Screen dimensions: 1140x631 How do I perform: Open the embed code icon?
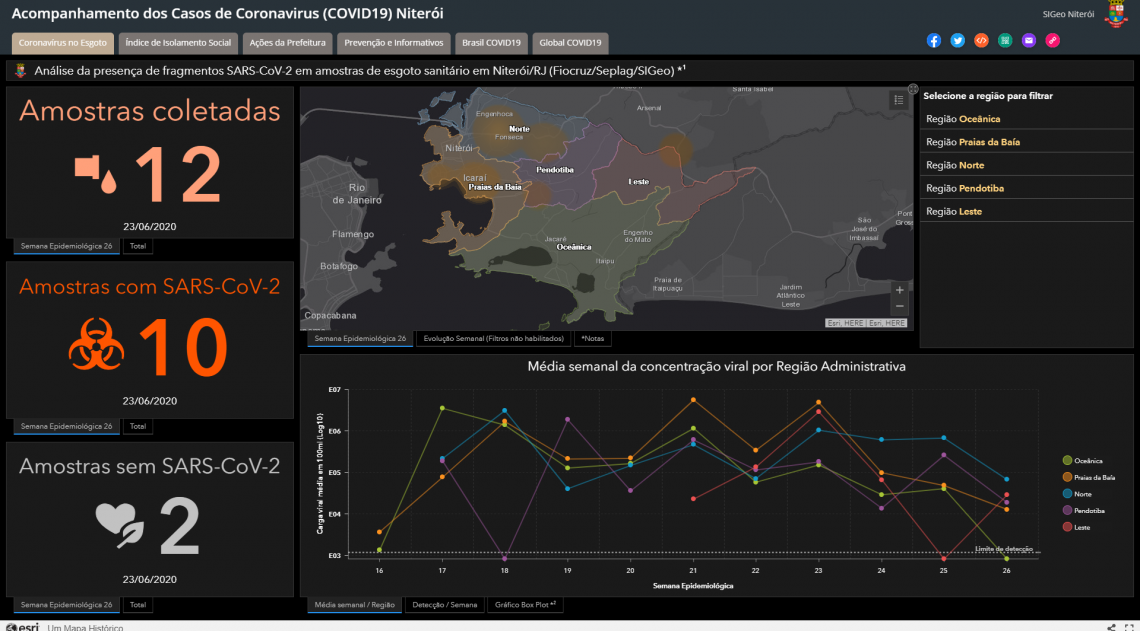(x=981, y=41)
